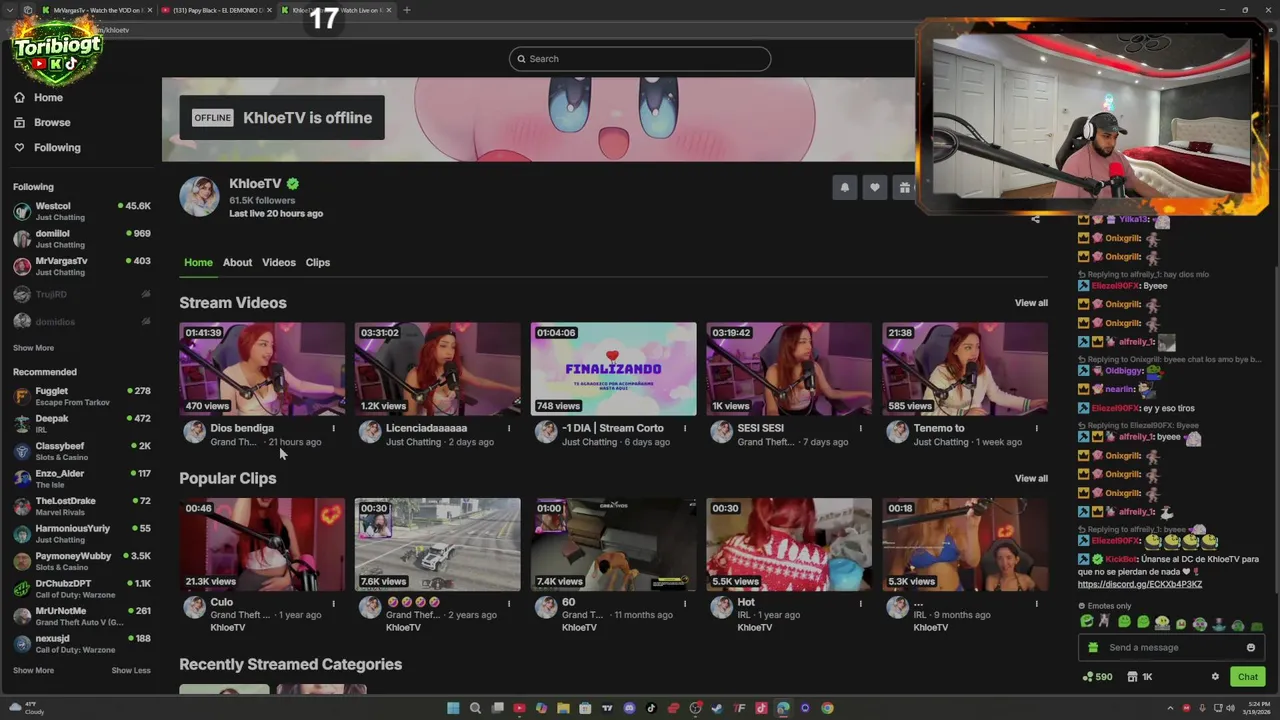
Task: Play the FINALIZANDO video thumbnail
Action: (613, 368)
